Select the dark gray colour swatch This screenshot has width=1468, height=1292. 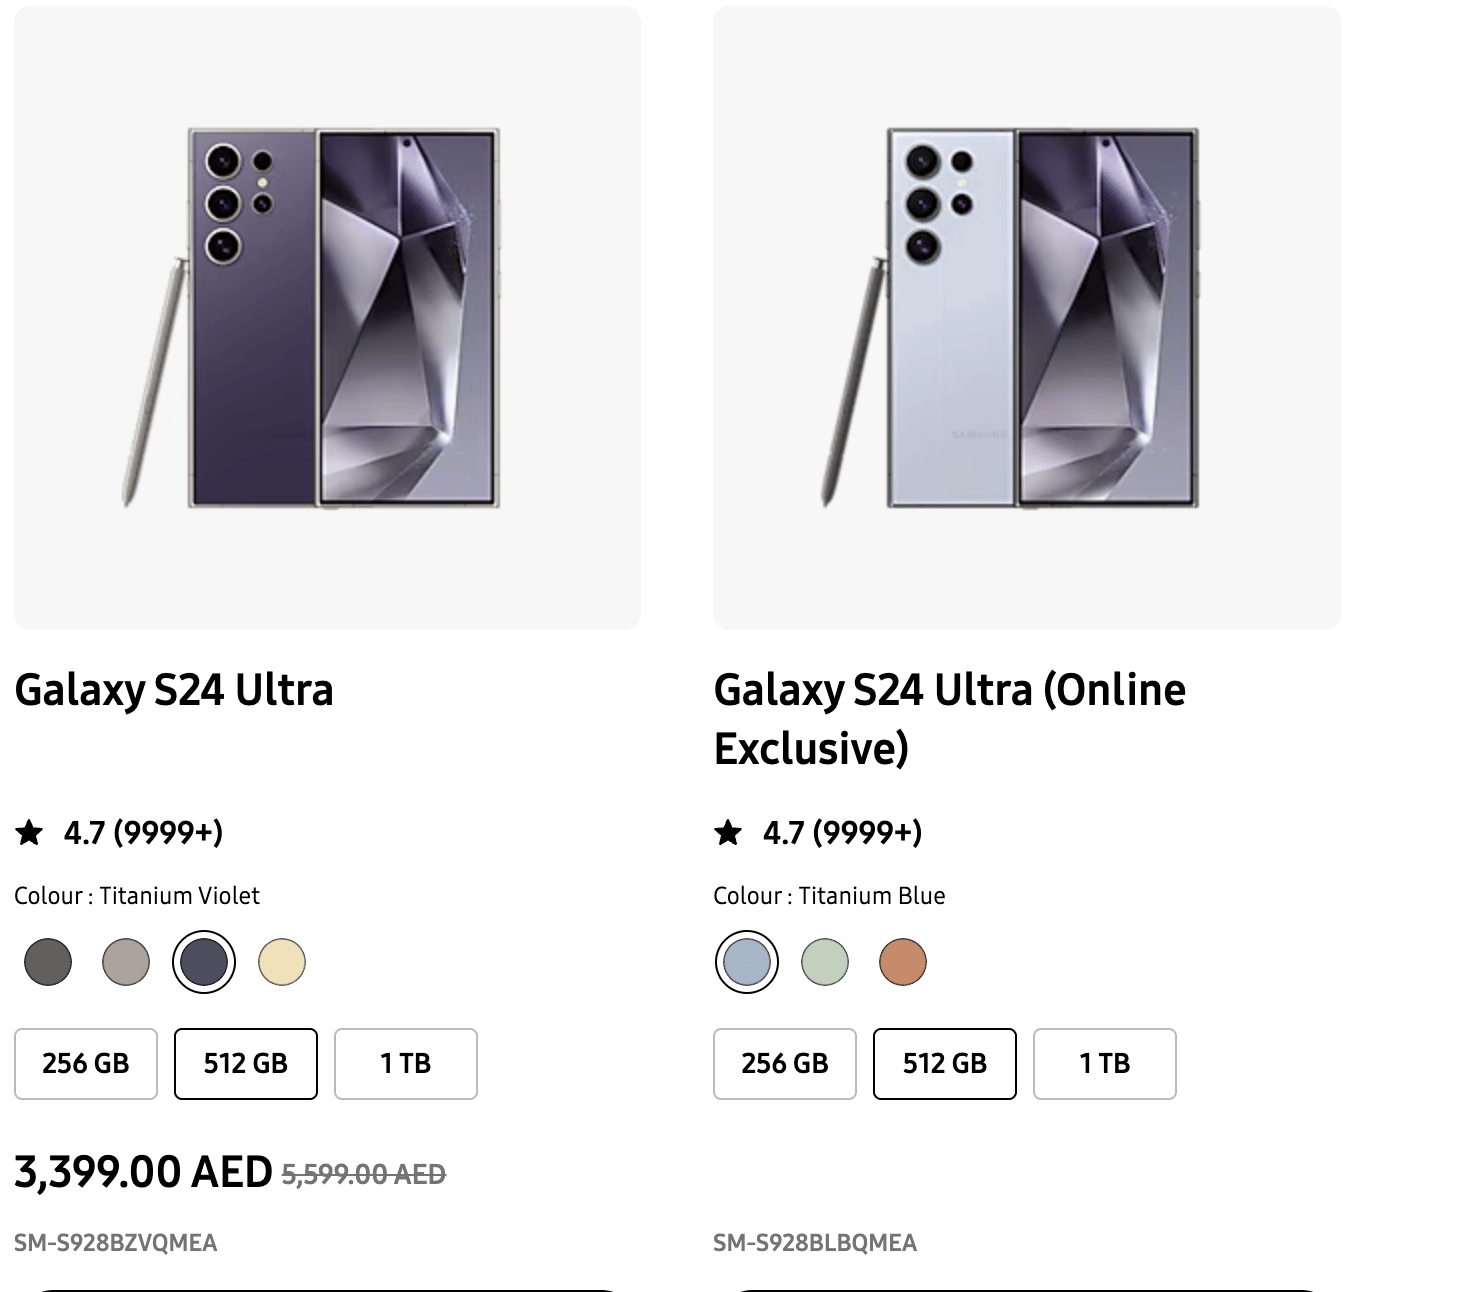(48, 962)
